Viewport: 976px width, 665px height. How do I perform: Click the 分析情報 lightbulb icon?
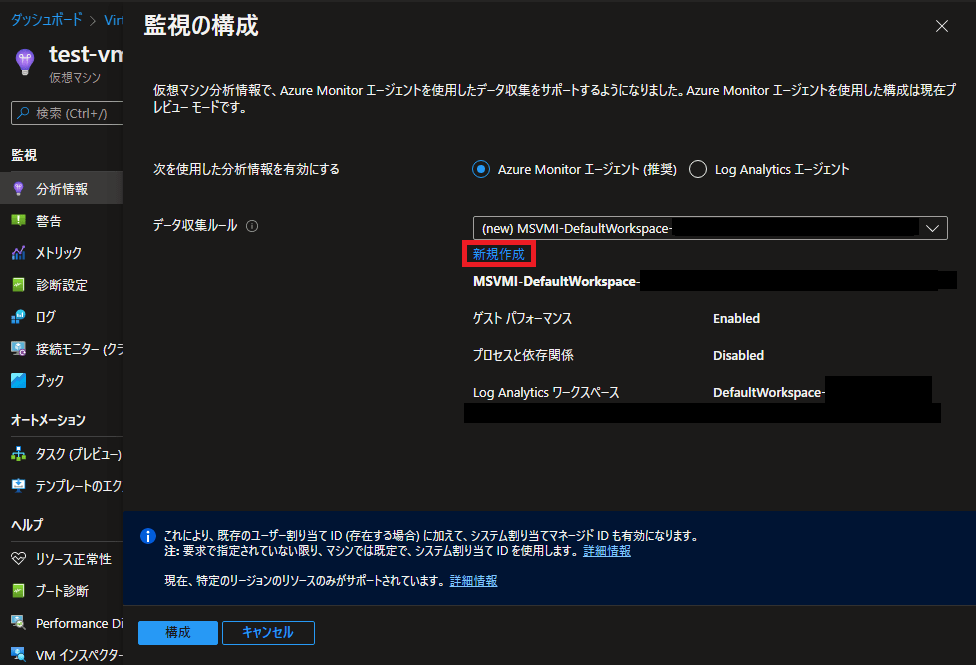click(19, 189)
